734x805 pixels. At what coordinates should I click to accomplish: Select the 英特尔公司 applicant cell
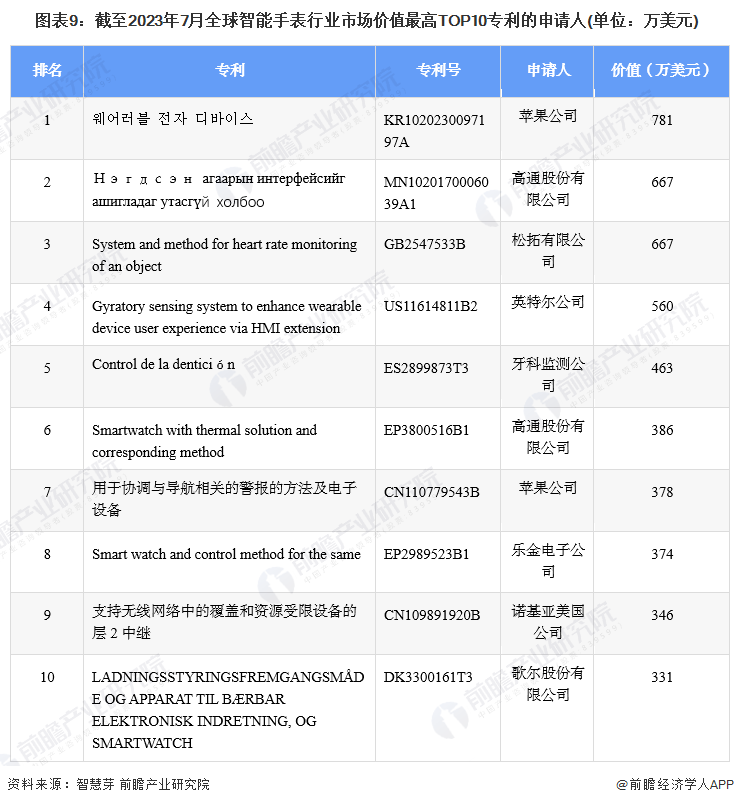click(x=548, y=302)
